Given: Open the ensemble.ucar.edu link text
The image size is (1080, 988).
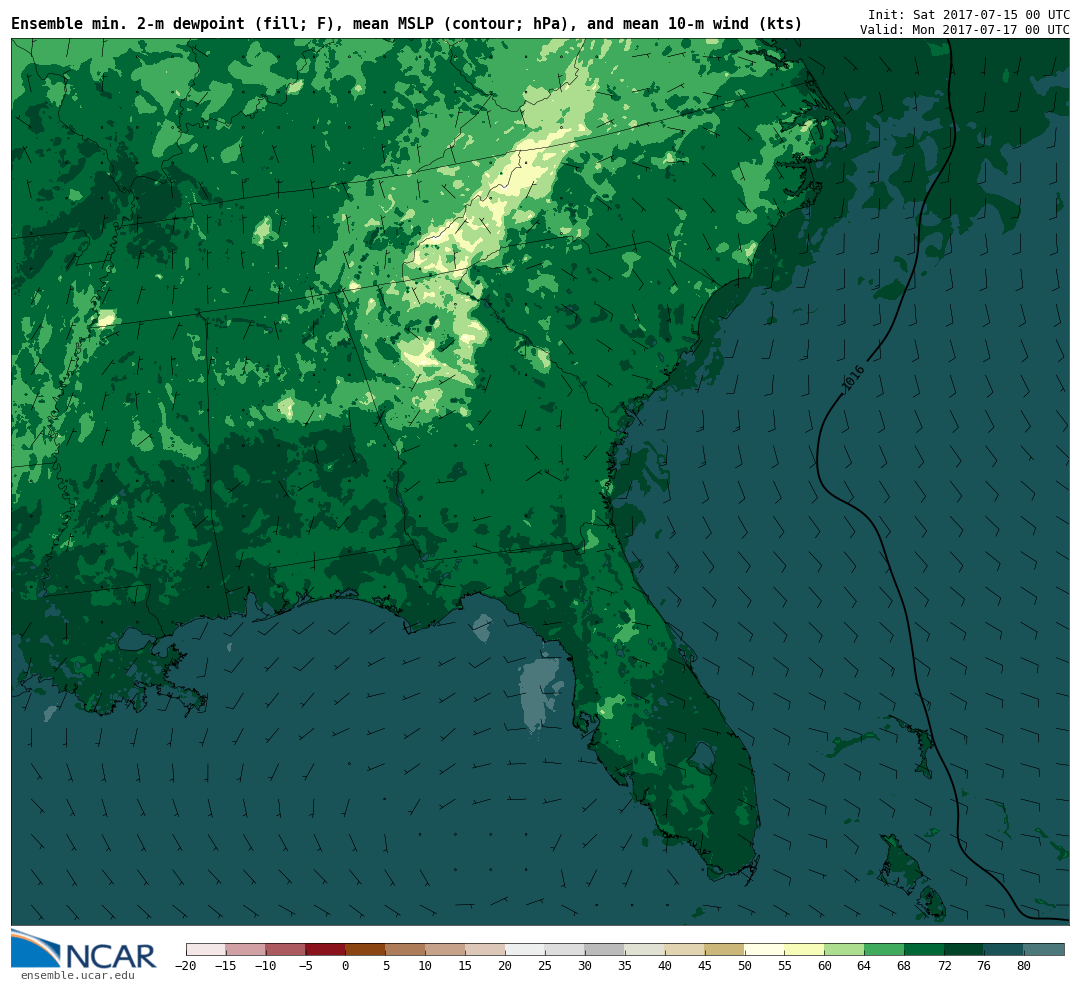Looking at the screenshot, I should [77, 976].
